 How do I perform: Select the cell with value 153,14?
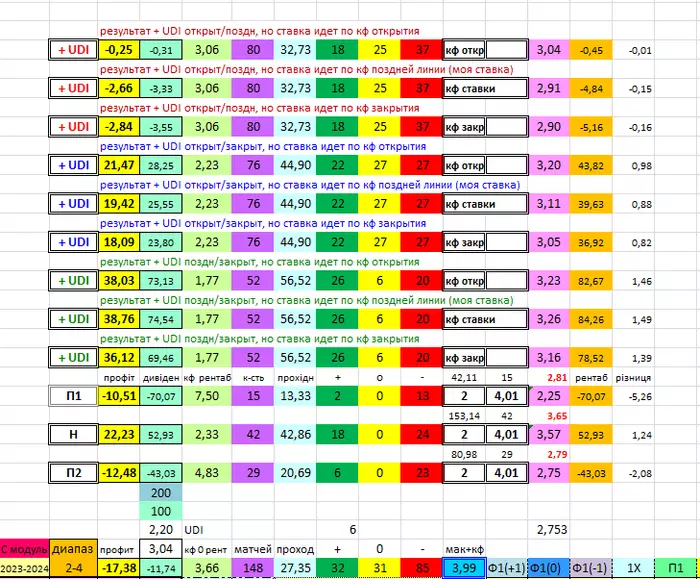(x=464, y=416)
